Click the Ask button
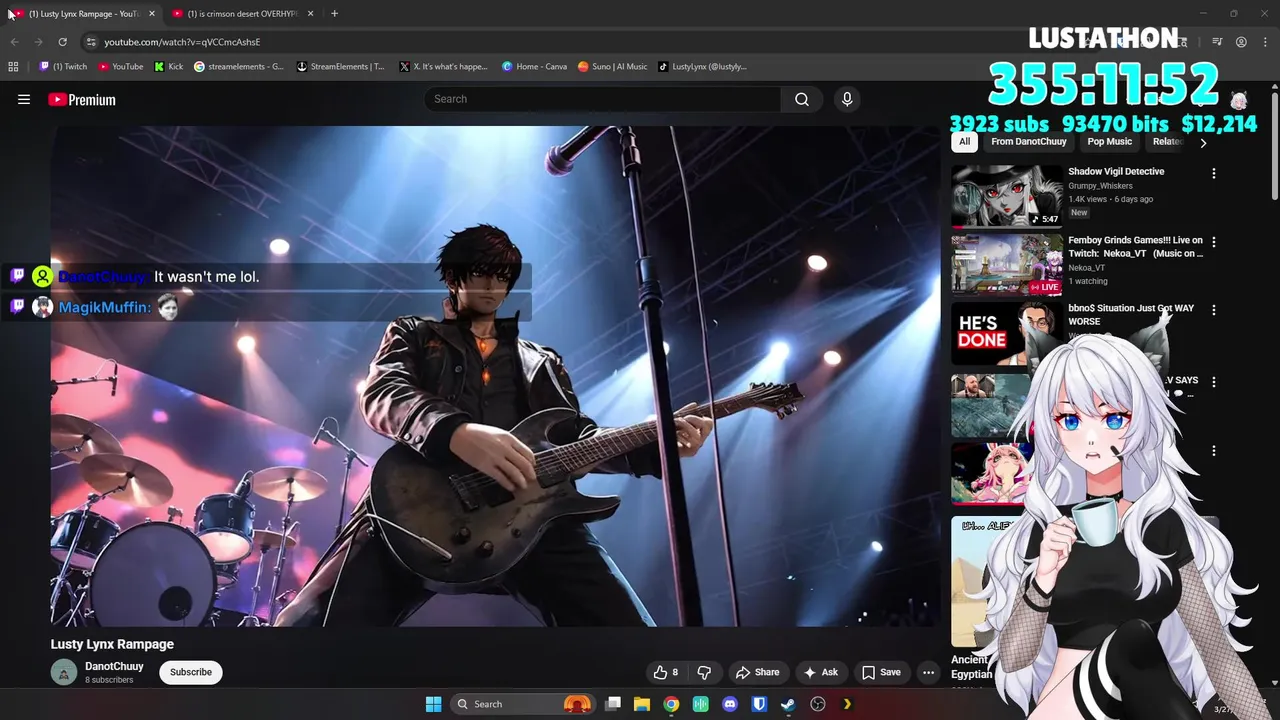 tap(820, 672)
